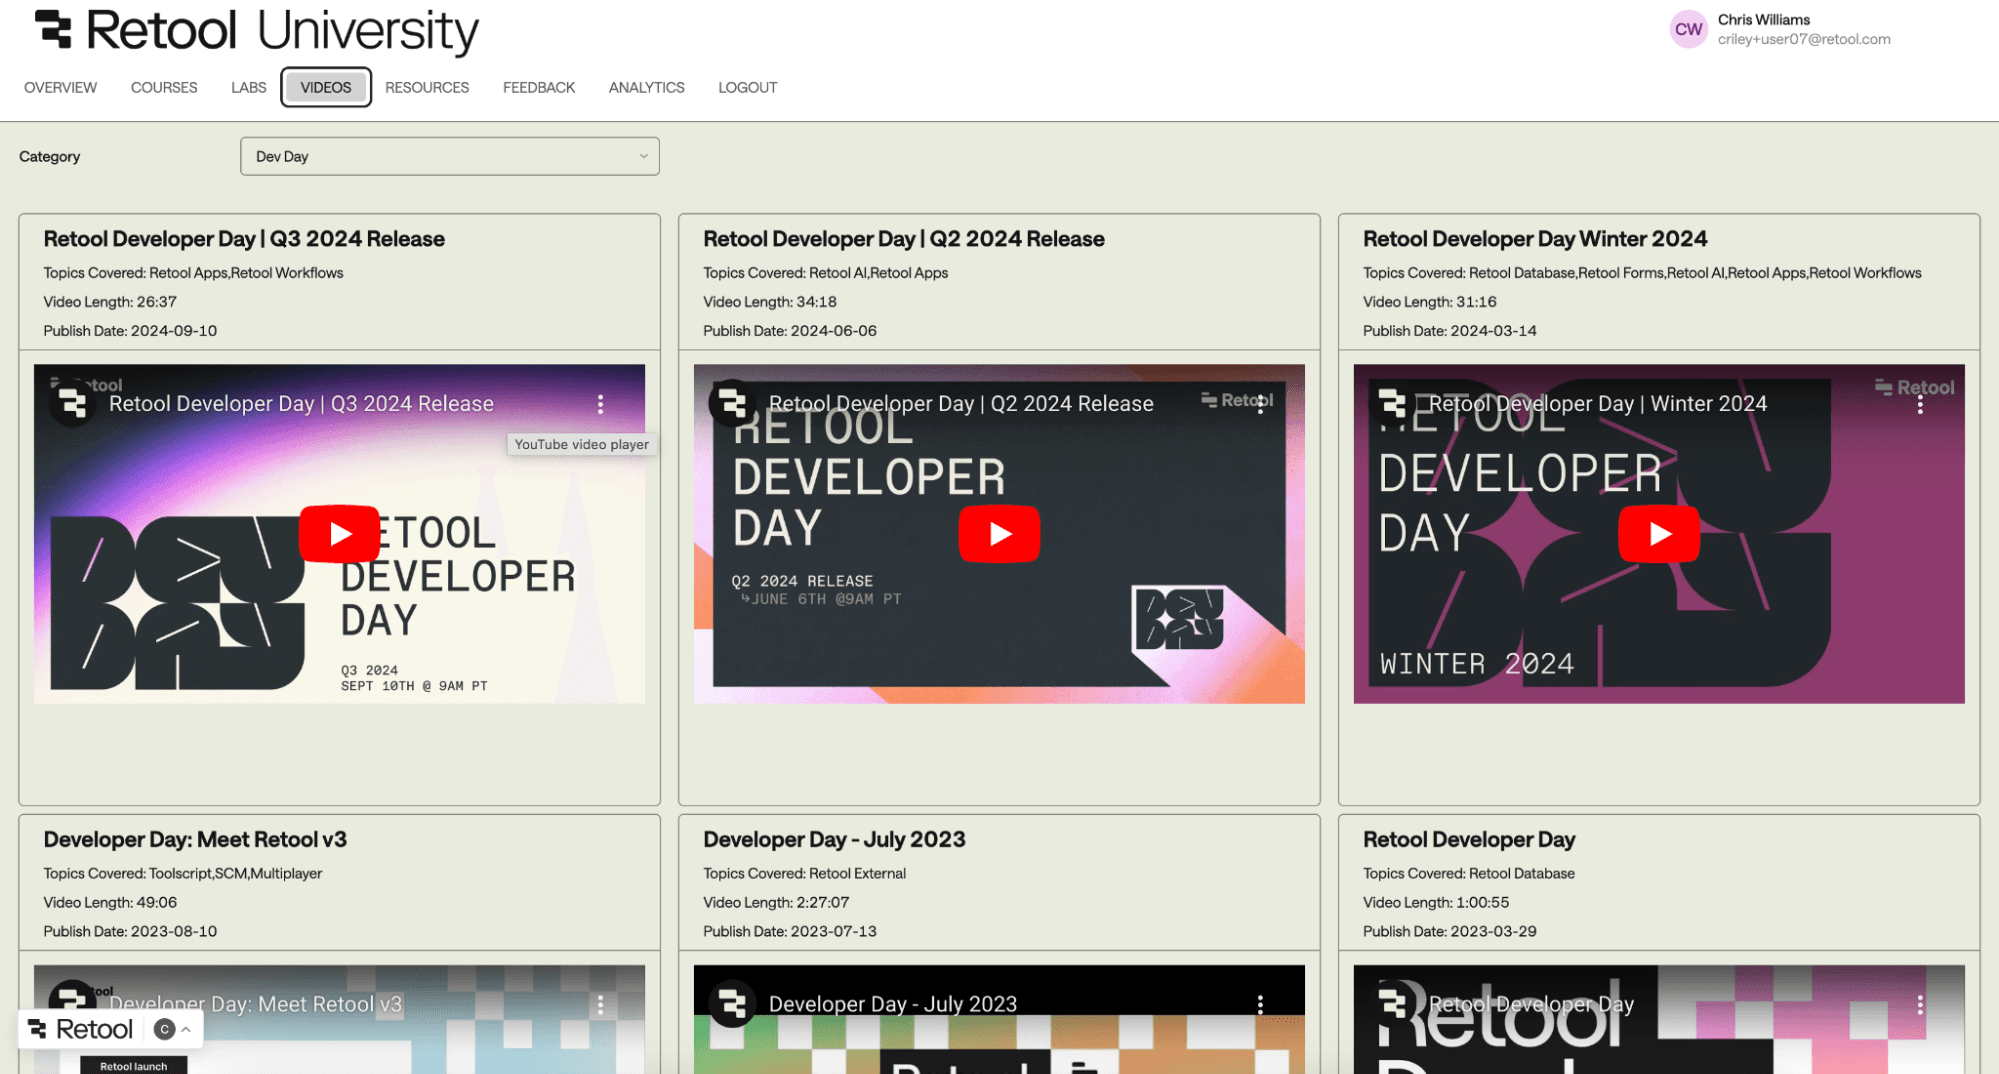Click LOGOUT in the navigation bar

point(746,87)
